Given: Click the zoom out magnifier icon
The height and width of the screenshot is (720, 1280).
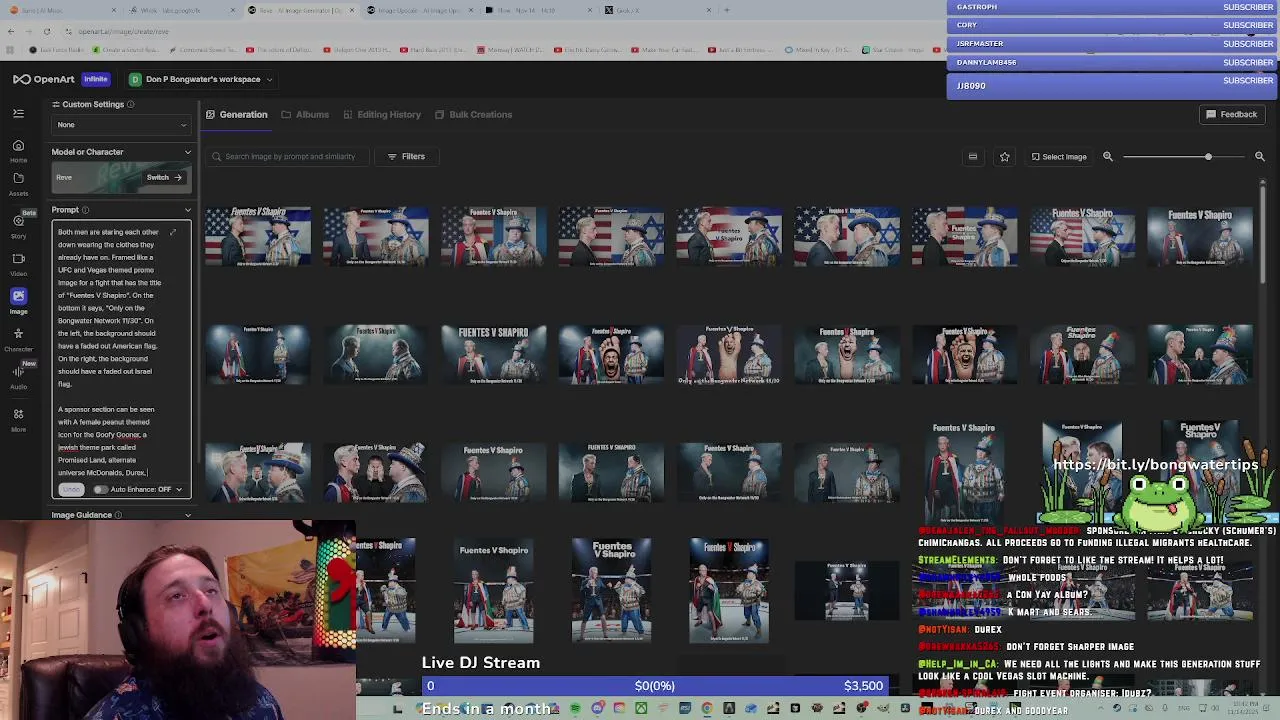Looking at the screenshot, I should point(1108,156).
